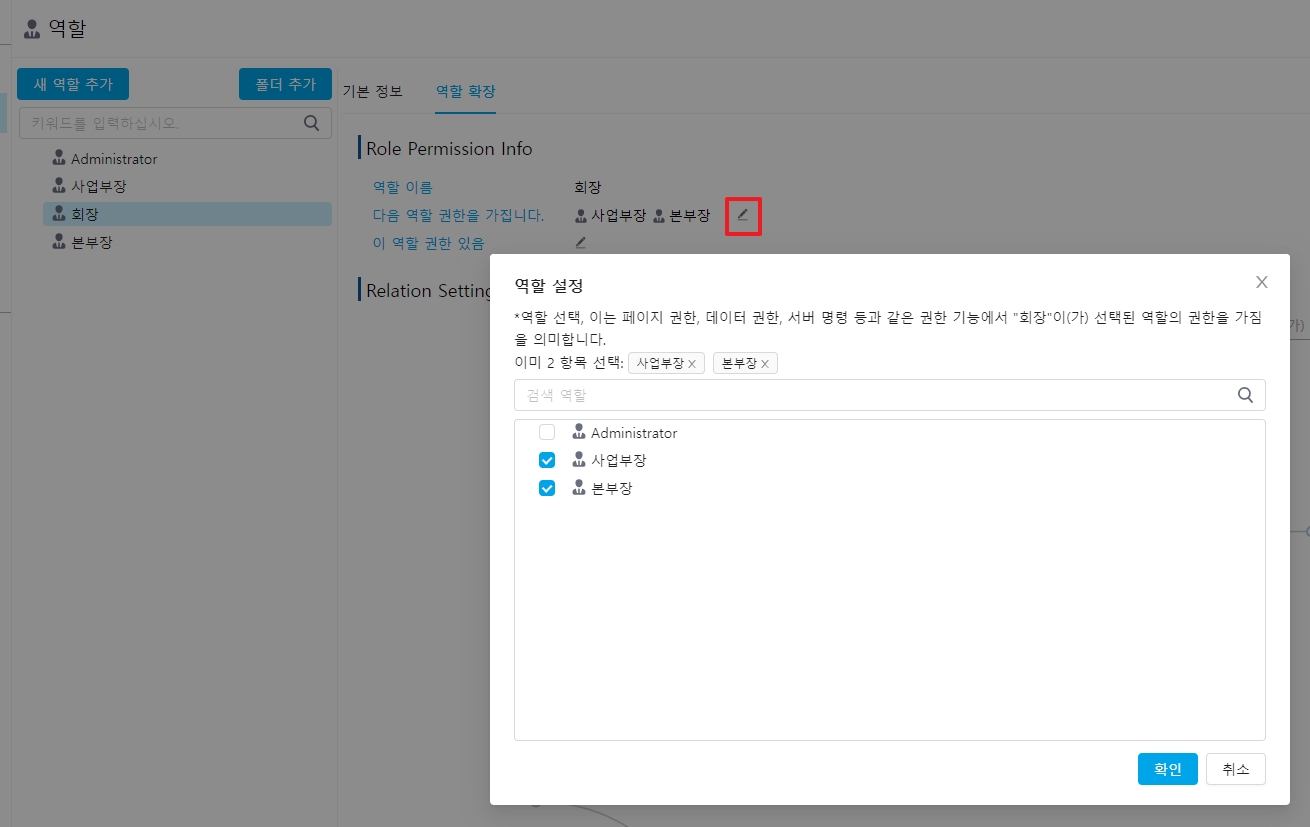The image size is (1310, 827).
Task: Remove the 본부장 tag from selected items
Action: click(765, 364)
